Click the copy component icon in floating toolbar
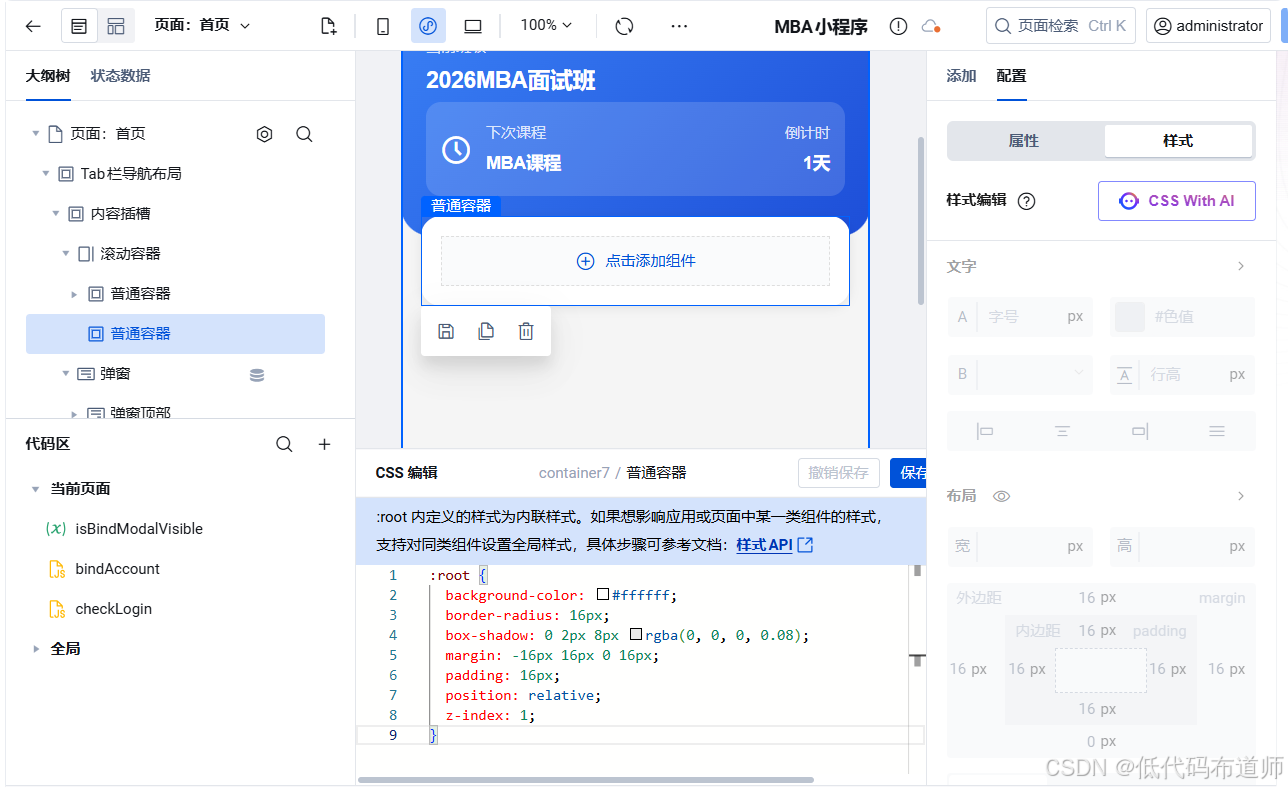Screen dimensions: 1288x789 pyautogui.click(x=486, y=331)
